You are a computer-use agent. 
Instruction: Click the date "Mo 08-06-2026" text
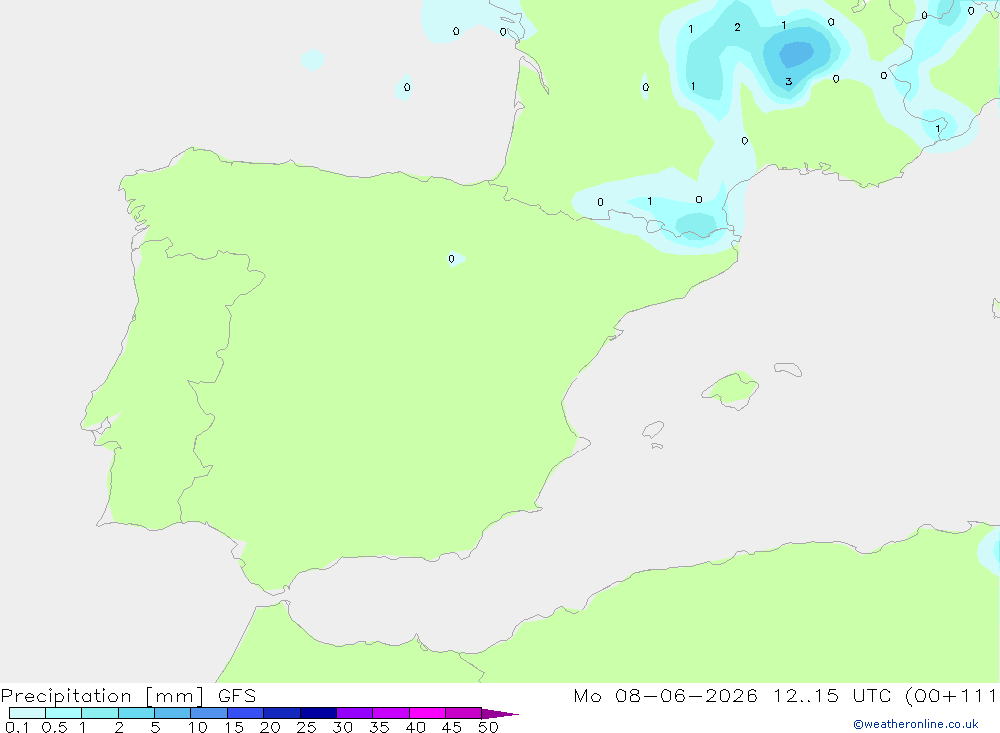tap(665, 696)
